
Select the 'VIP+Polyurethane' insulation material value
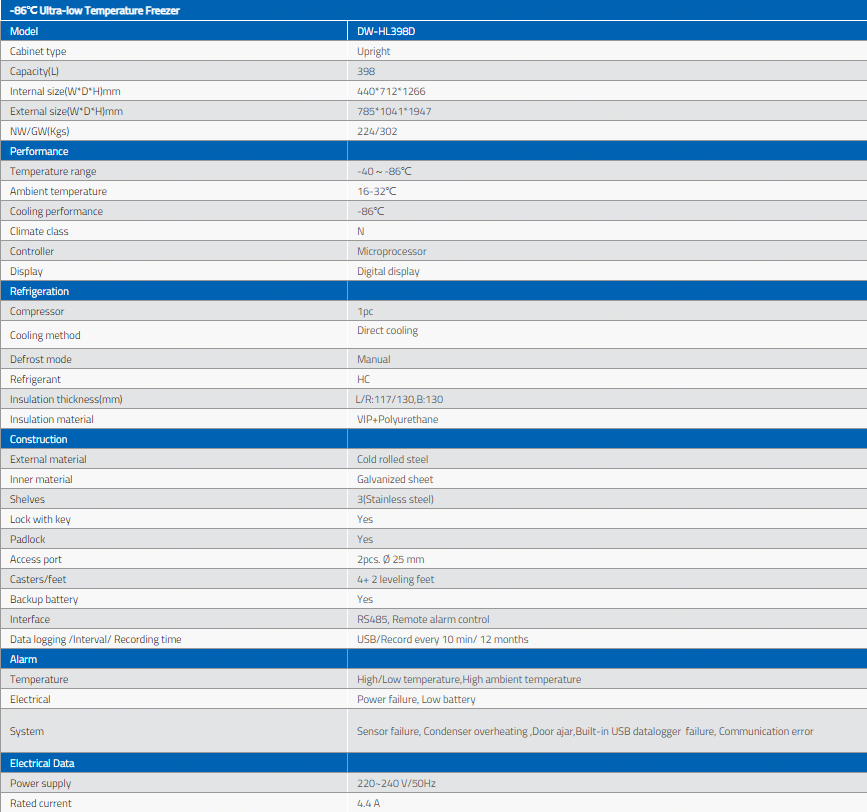[397, 419]
